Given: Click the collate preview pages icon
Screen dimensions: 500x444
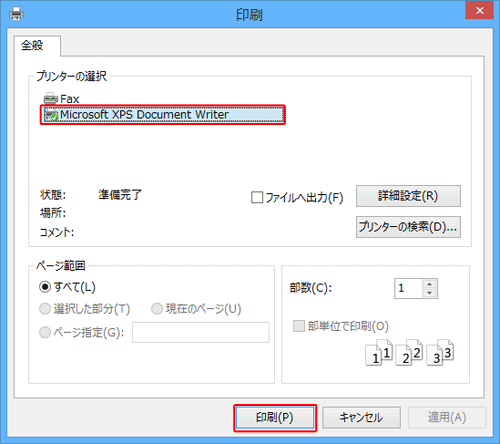Looking at the screenshot, I should click(x=410, y=353).
